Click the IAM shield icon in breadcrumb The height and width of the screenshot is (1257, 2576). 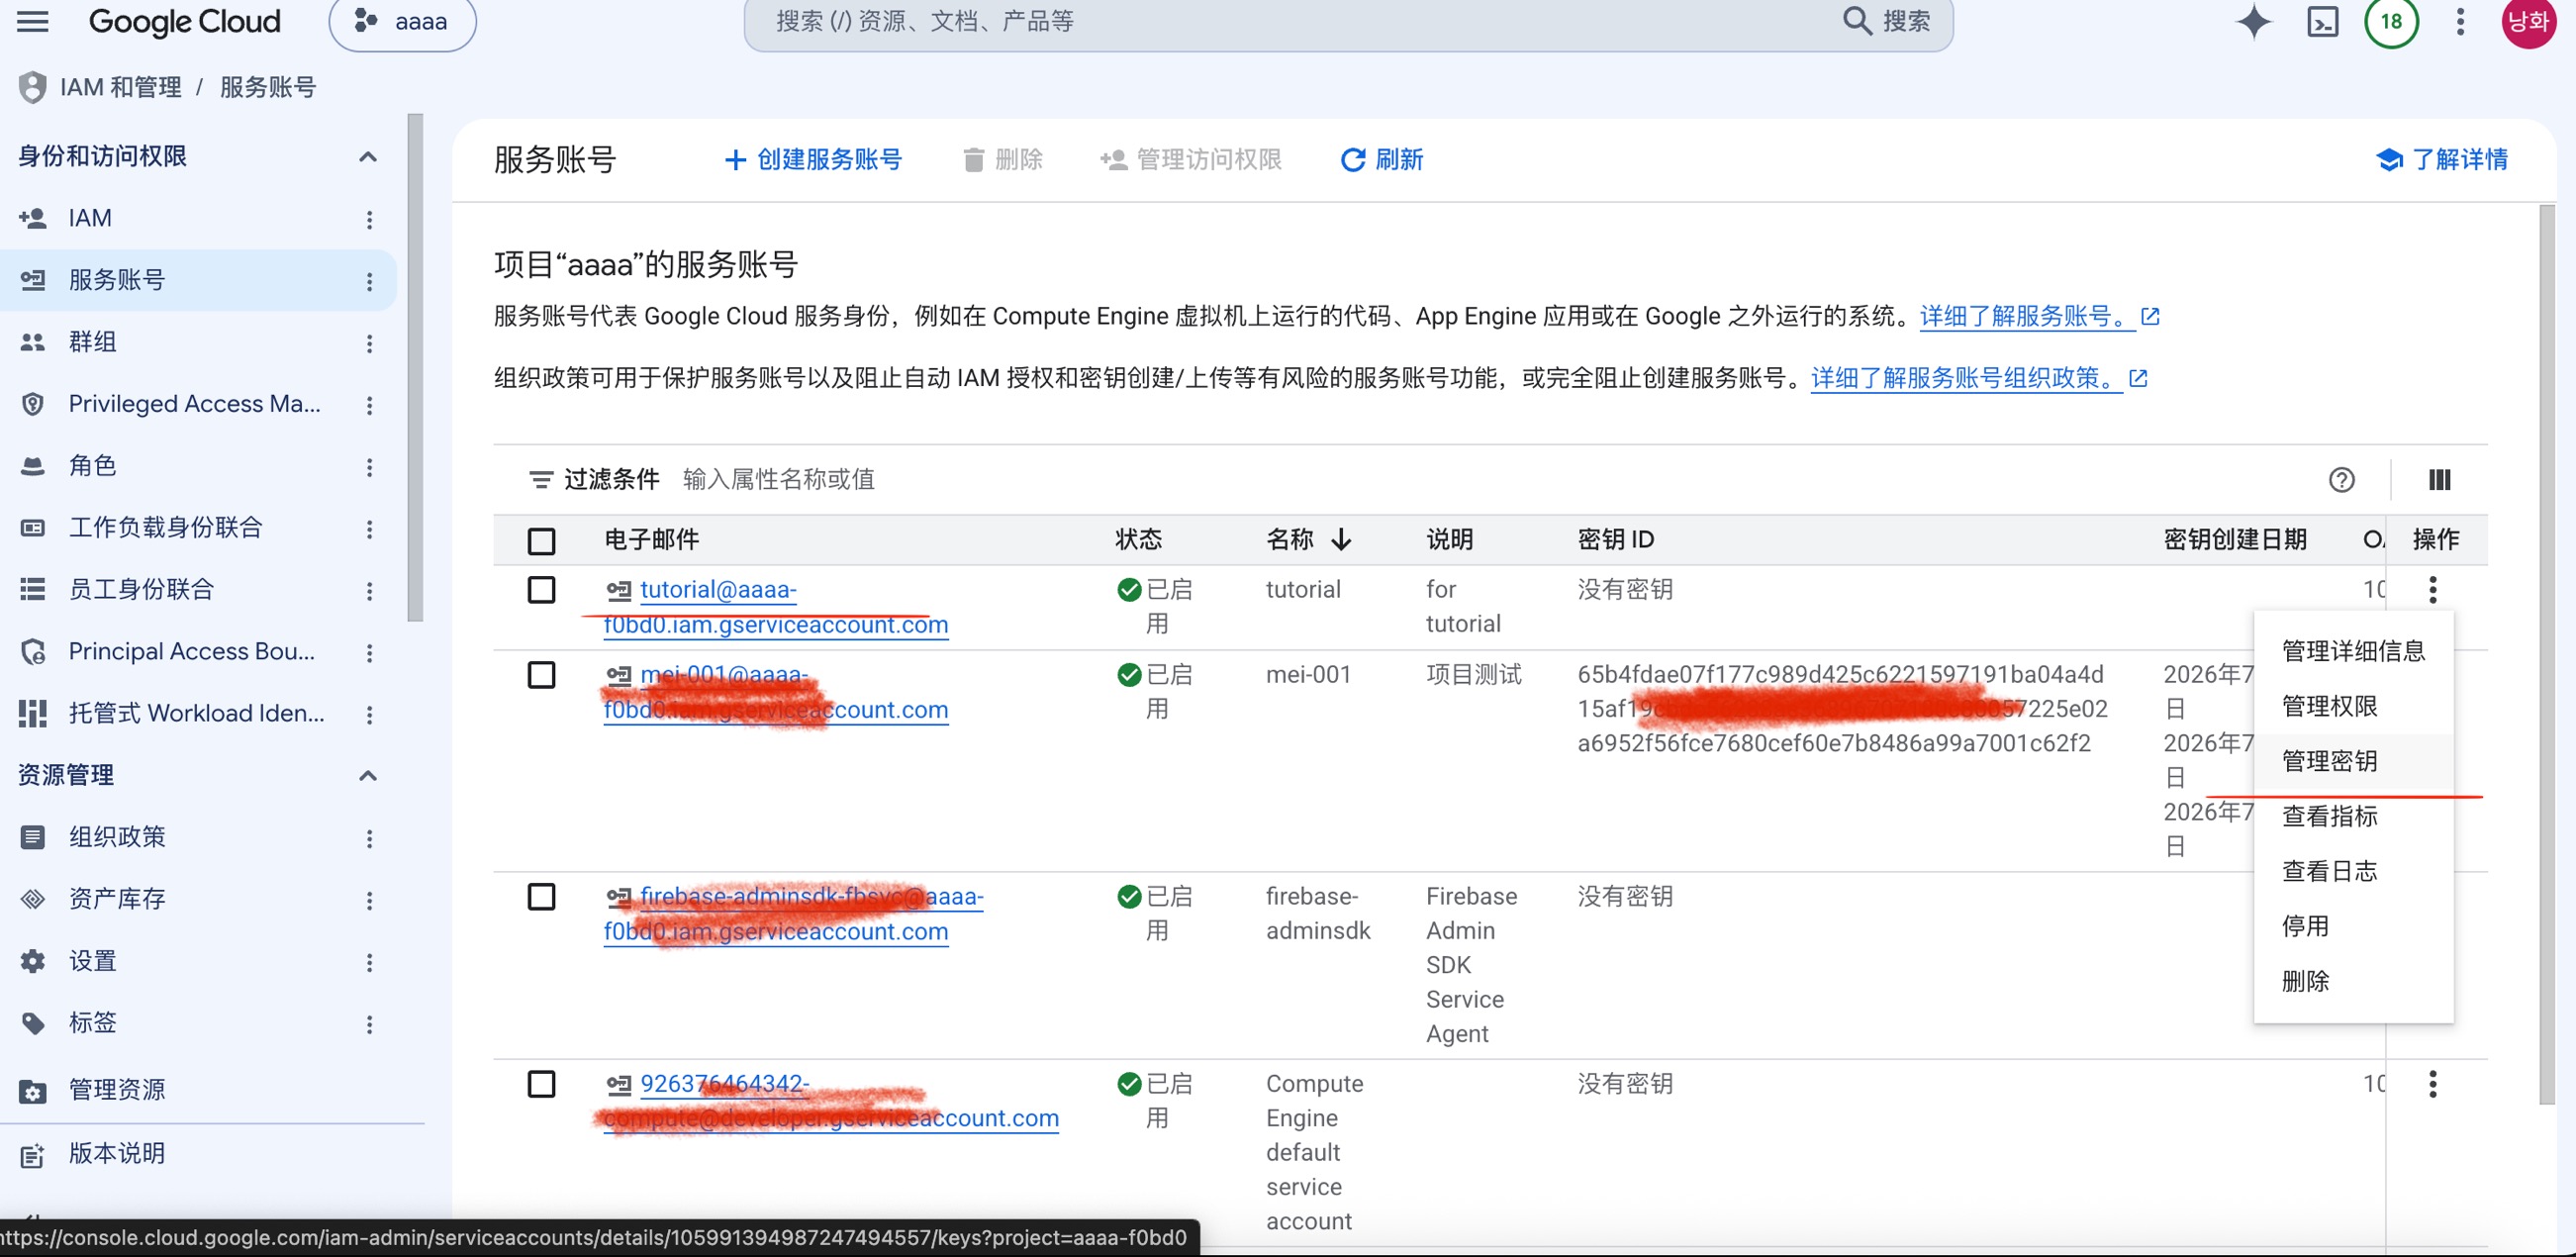click(32, 87)
